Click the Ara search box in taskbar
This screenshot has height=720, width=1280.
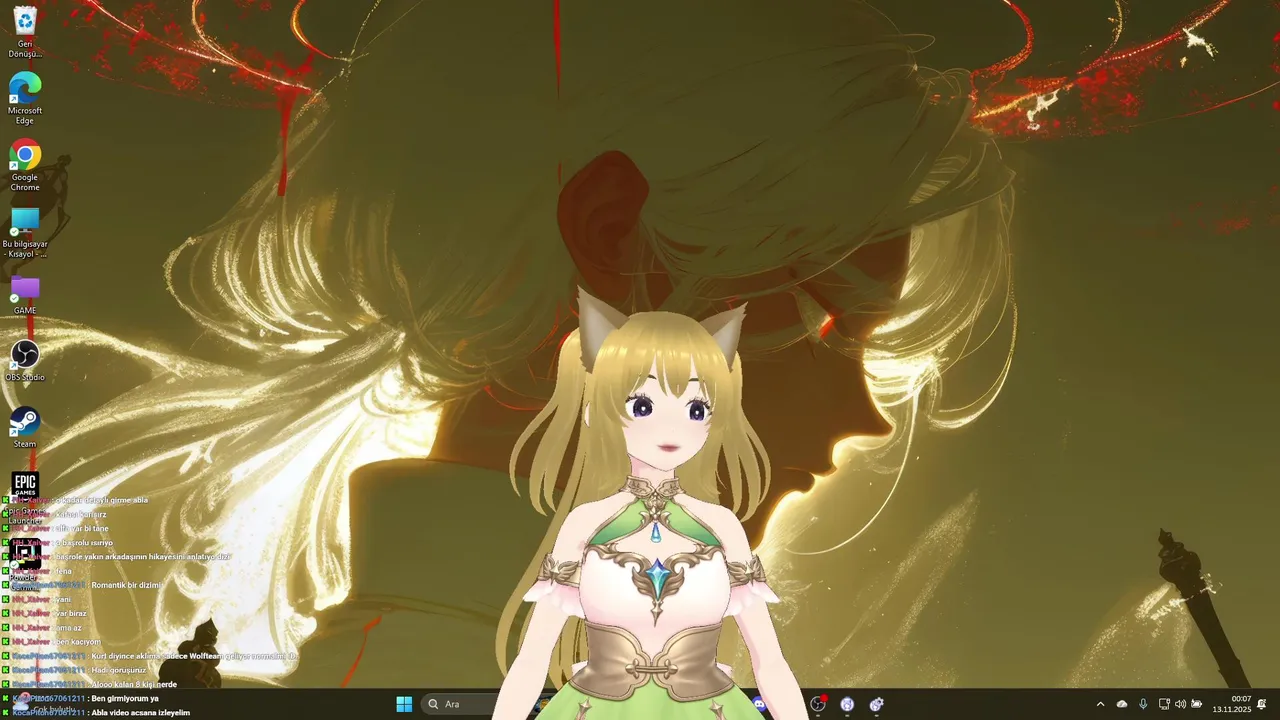click(459, 704)
